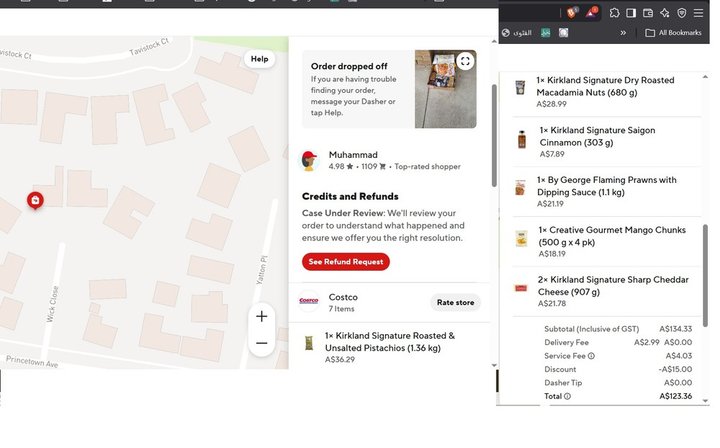
Task: Click the Top-rated shopper label
Action: (x=427, y=167)
